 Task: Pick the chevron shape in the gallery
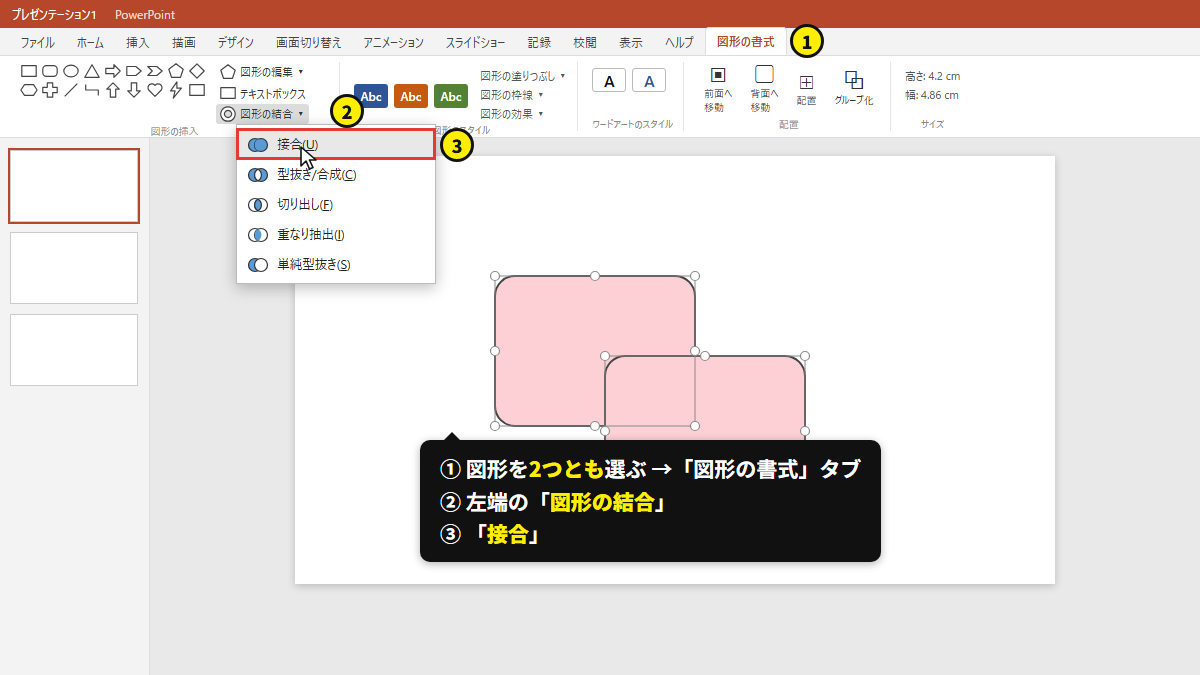coord(155,71)
